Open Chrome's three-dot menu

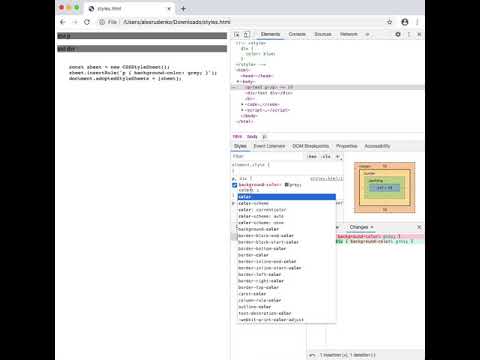coord(417,22)
